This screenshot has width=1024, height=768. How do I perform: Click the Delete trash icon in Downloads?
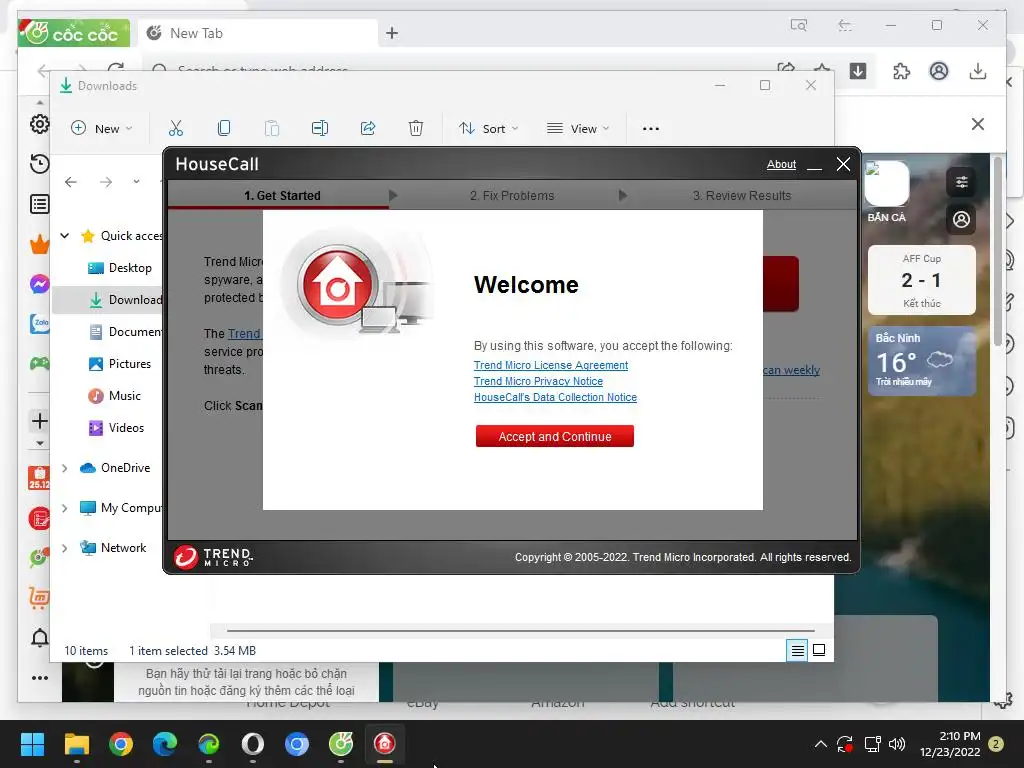[x=416, y=128]
